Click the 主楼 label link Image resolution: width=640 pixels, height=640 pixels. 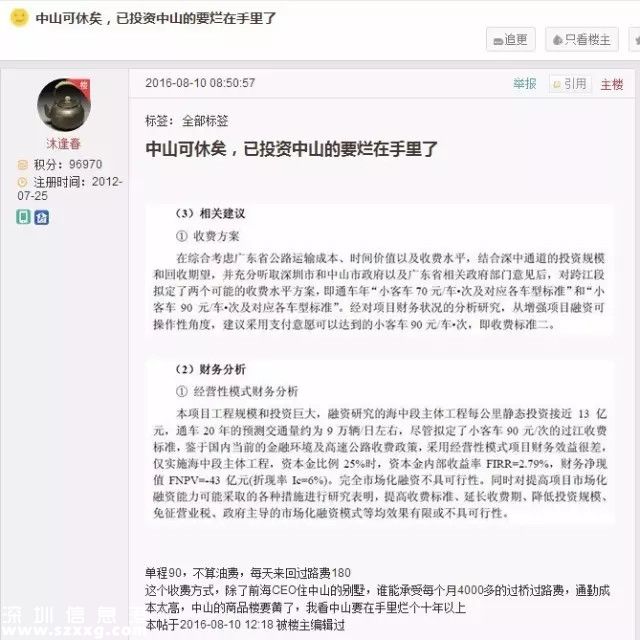(x=612, y=84)
